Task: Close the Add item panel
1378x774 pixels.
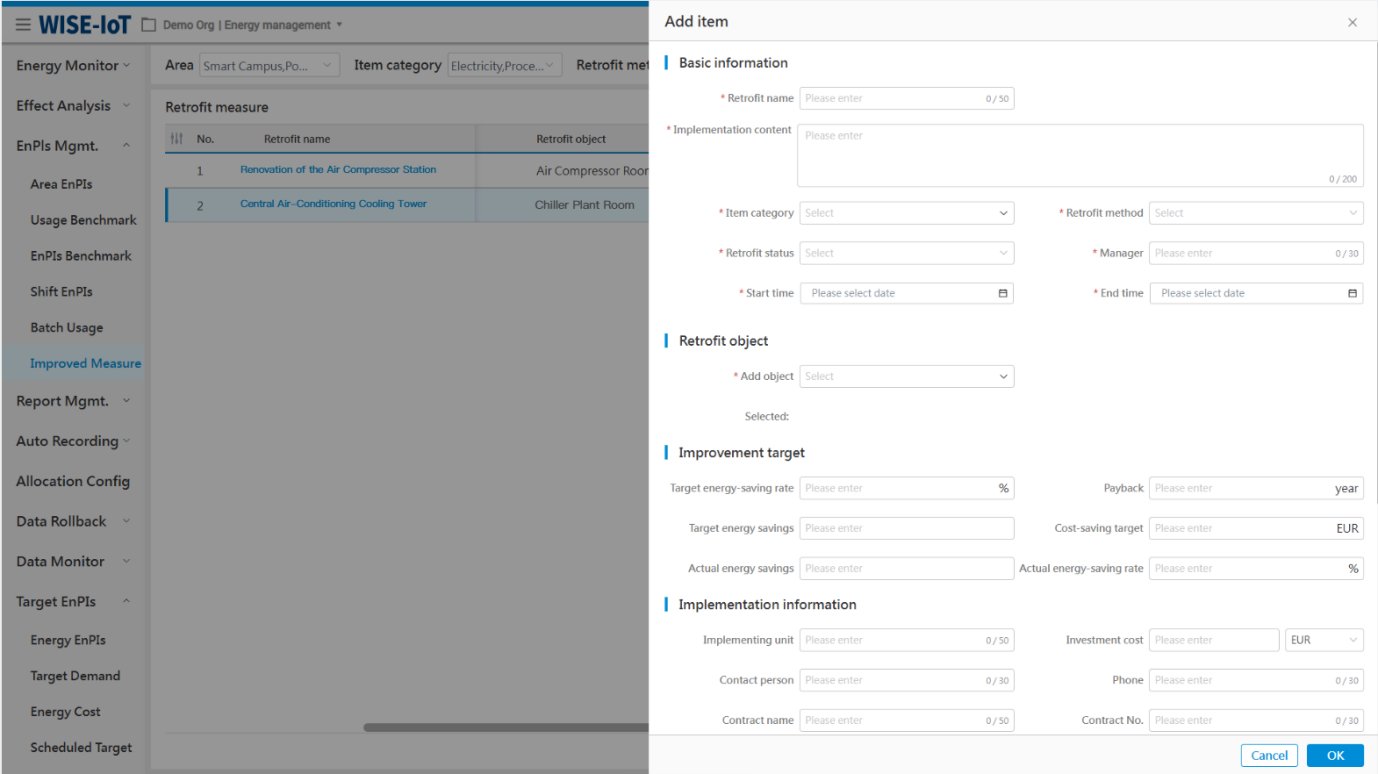Action: (x=1352, y=22)
